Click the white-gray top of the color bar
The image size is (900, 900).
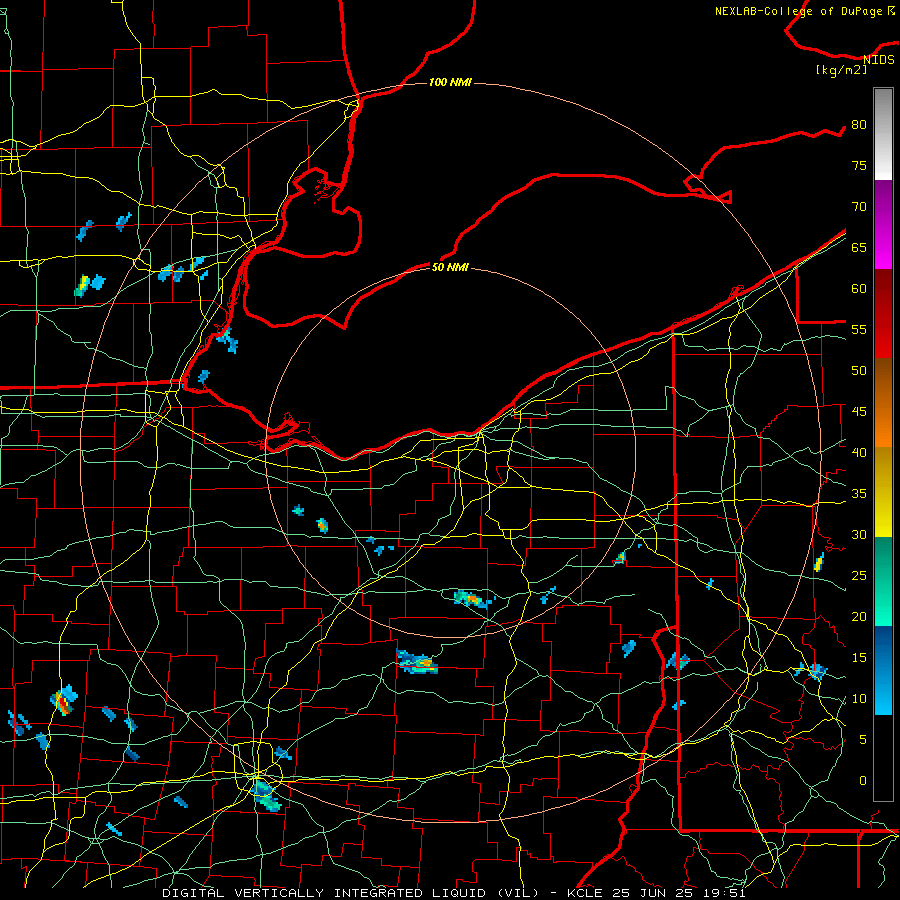point(883,134)
